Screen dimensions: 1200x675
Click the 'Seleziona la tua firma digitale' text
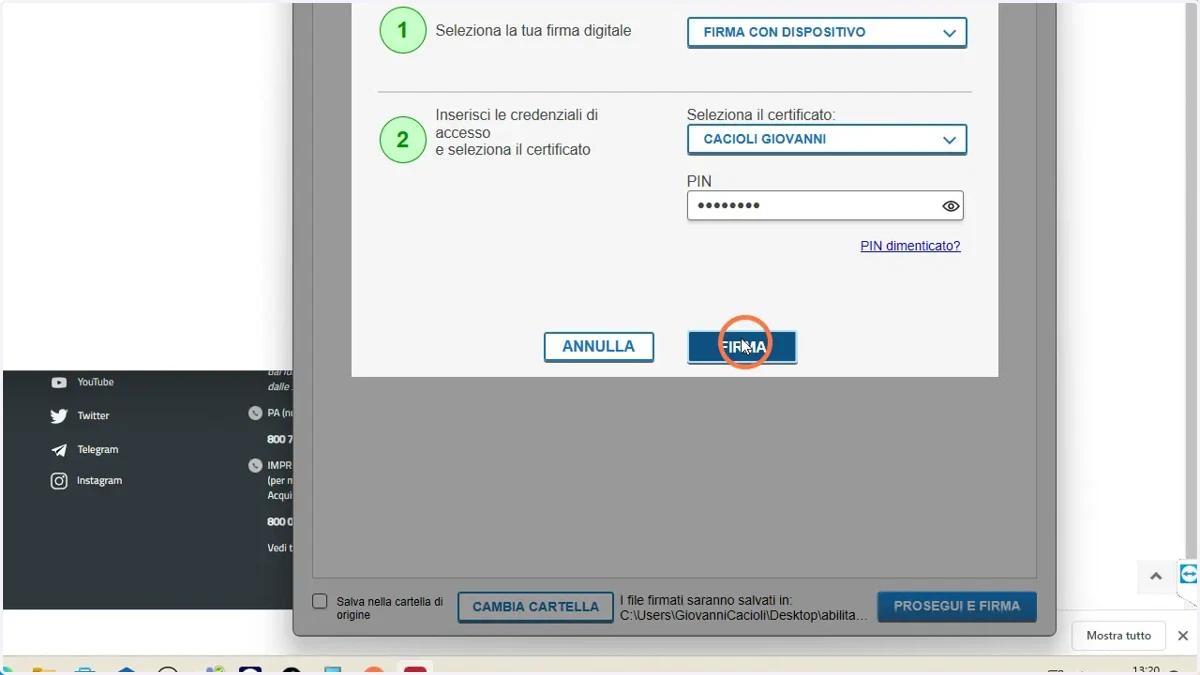coord(533,31)
